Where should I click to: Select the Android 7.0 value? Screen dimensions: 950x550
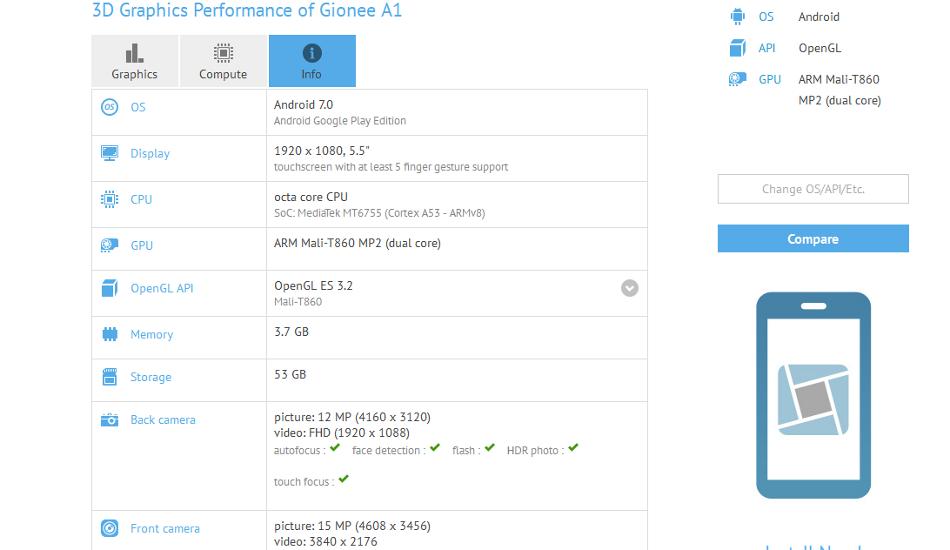pos(304,105)
